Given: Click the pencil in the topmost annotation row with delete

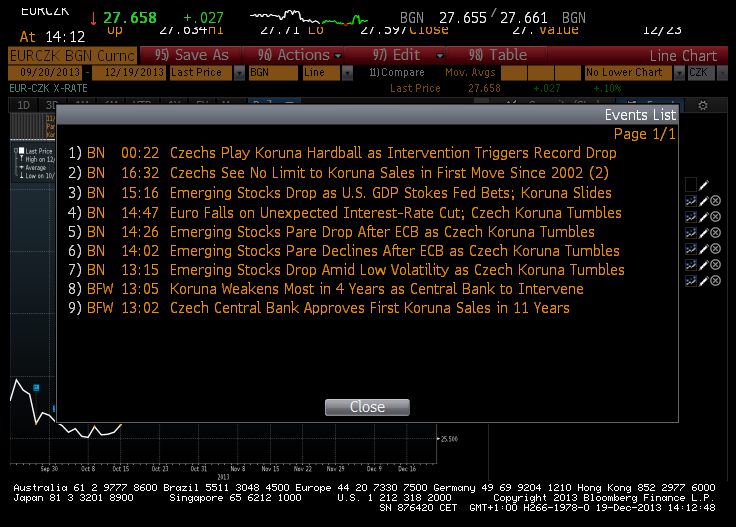Looking at the screenshot, I should click(x=703, y=201).
